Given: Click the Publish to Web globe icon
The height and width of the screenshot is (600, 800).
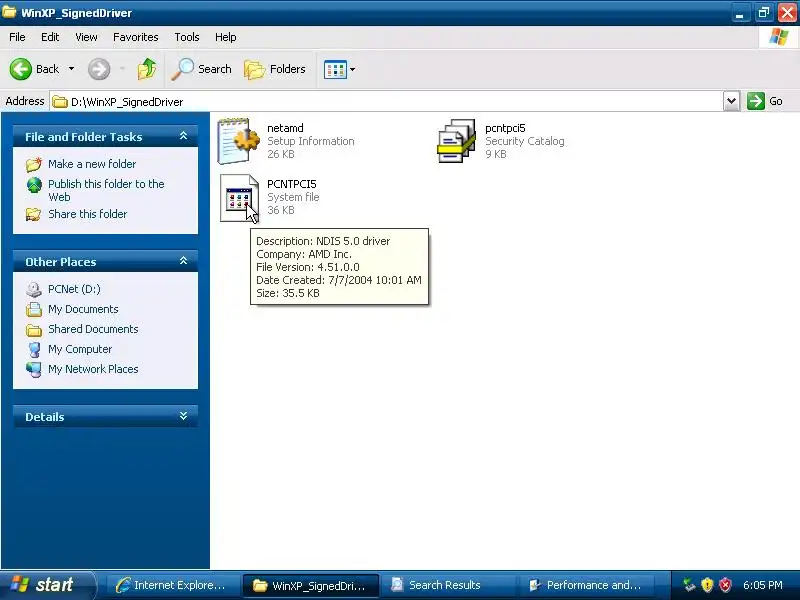Looking at the screenshot, I should (x=34, y=185).
